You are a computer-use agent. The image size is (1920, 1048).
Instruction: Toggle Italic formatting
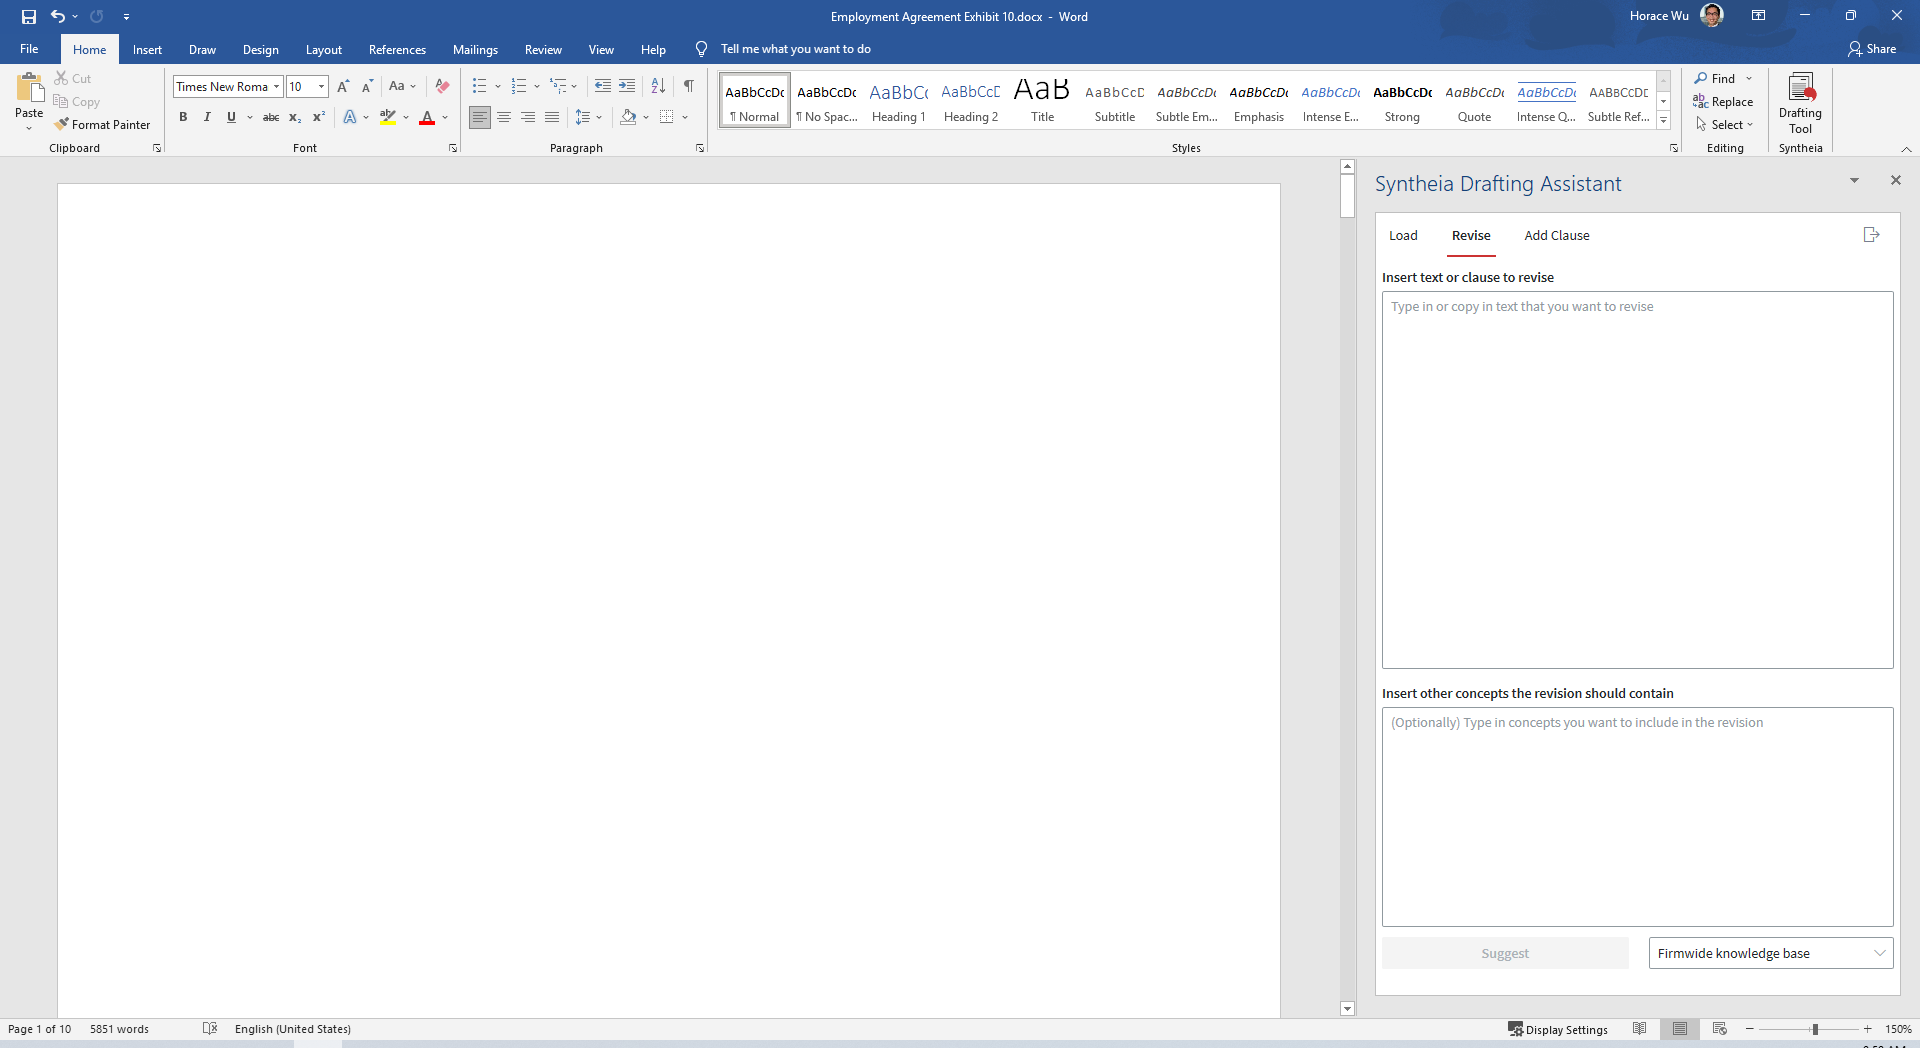[x=207, y=117]
